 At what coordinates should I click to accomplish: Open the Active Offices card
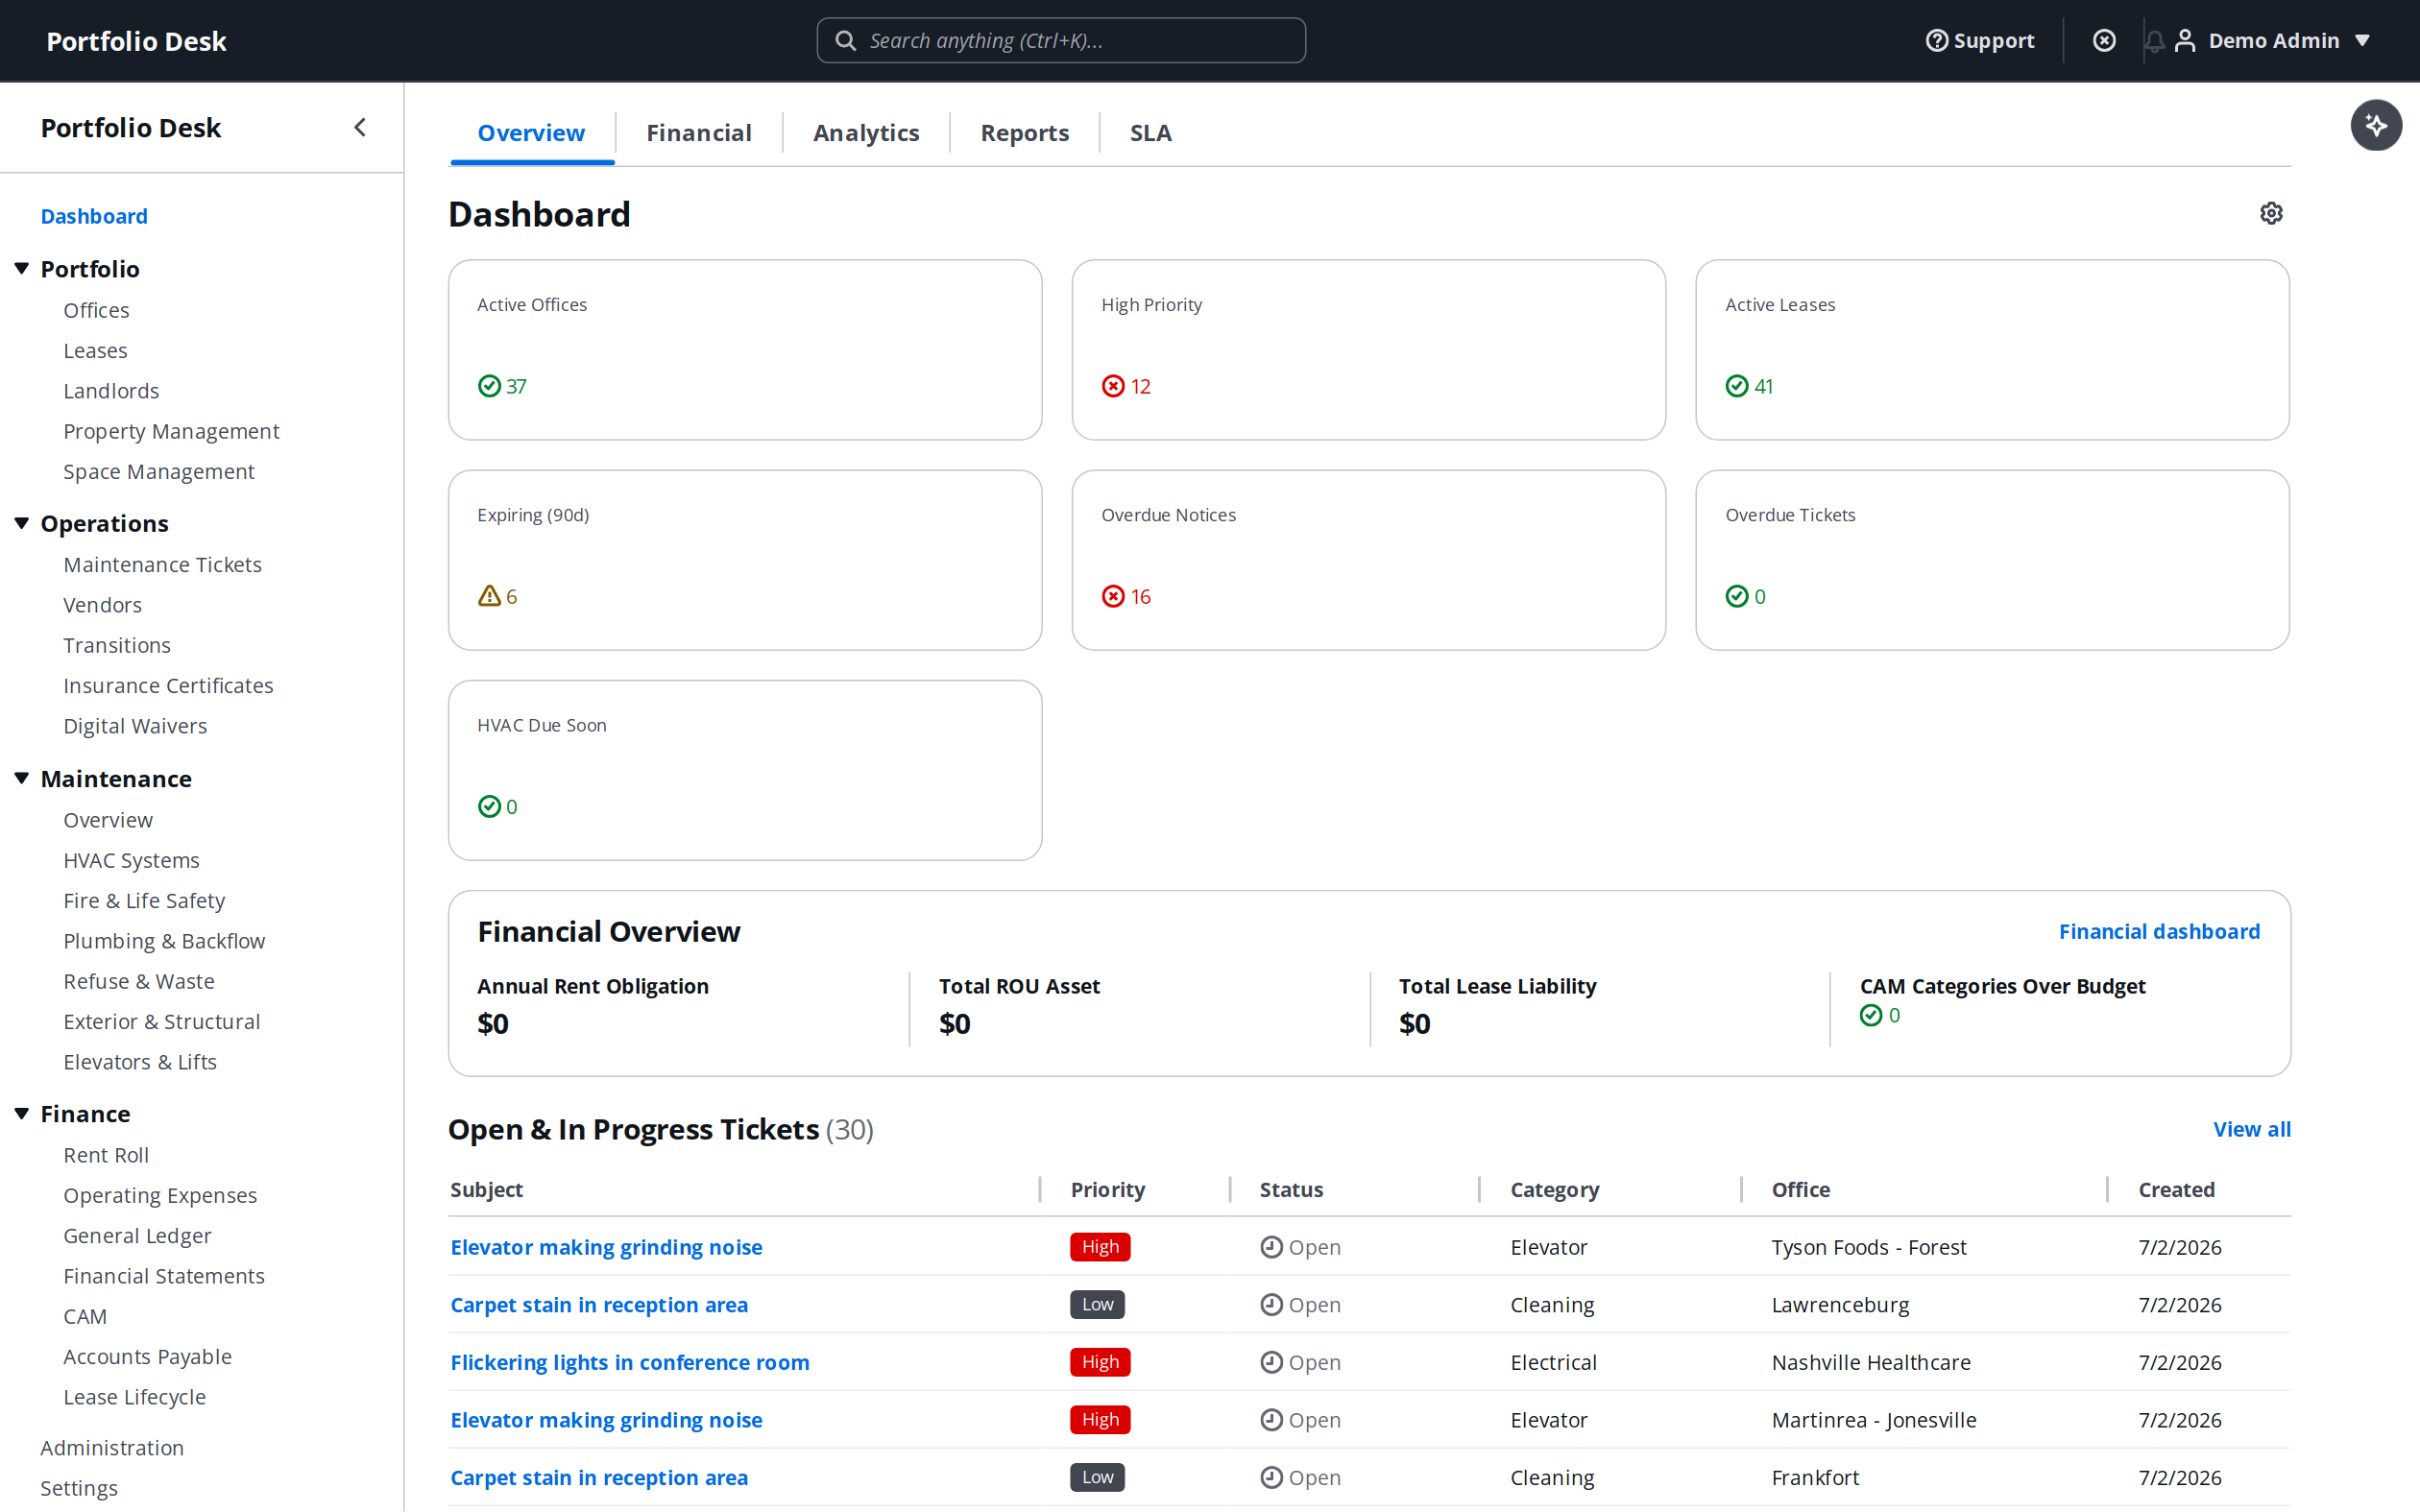point(745,350)
